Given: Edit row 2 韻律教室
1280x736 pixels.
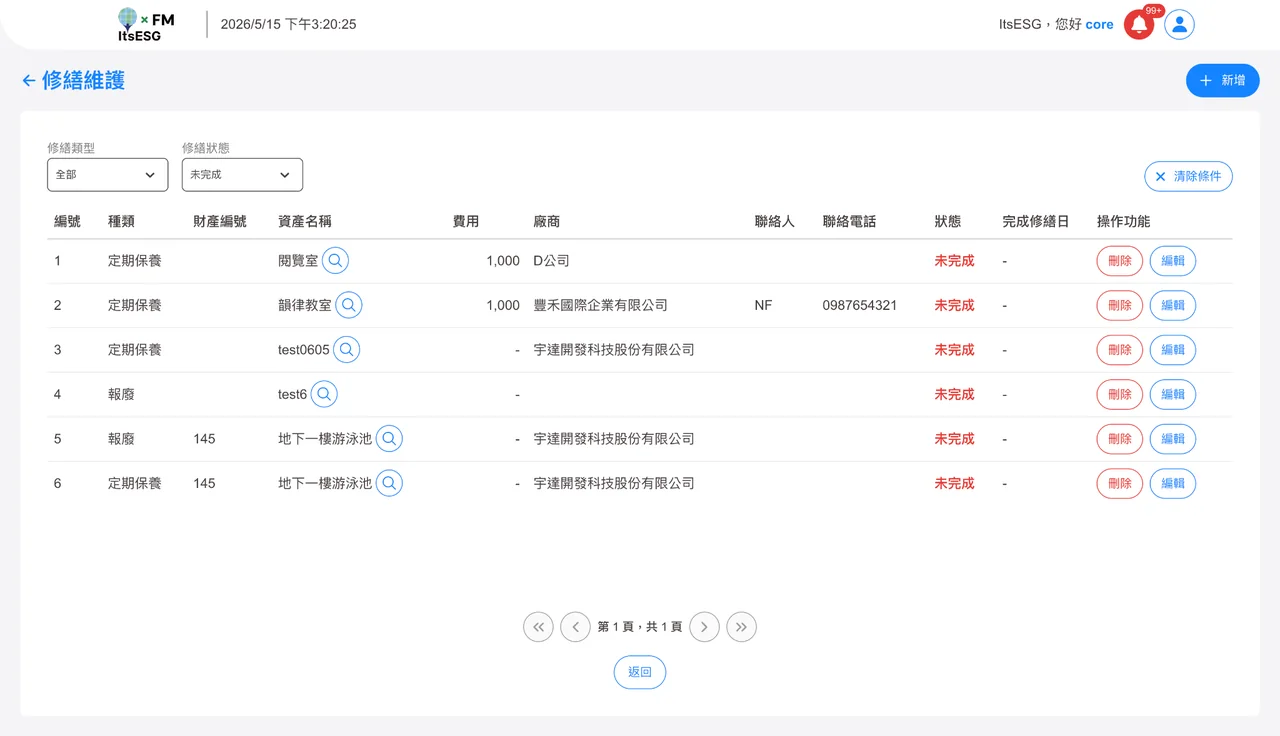Looking at the screenshot, I should click(1173, 305).
